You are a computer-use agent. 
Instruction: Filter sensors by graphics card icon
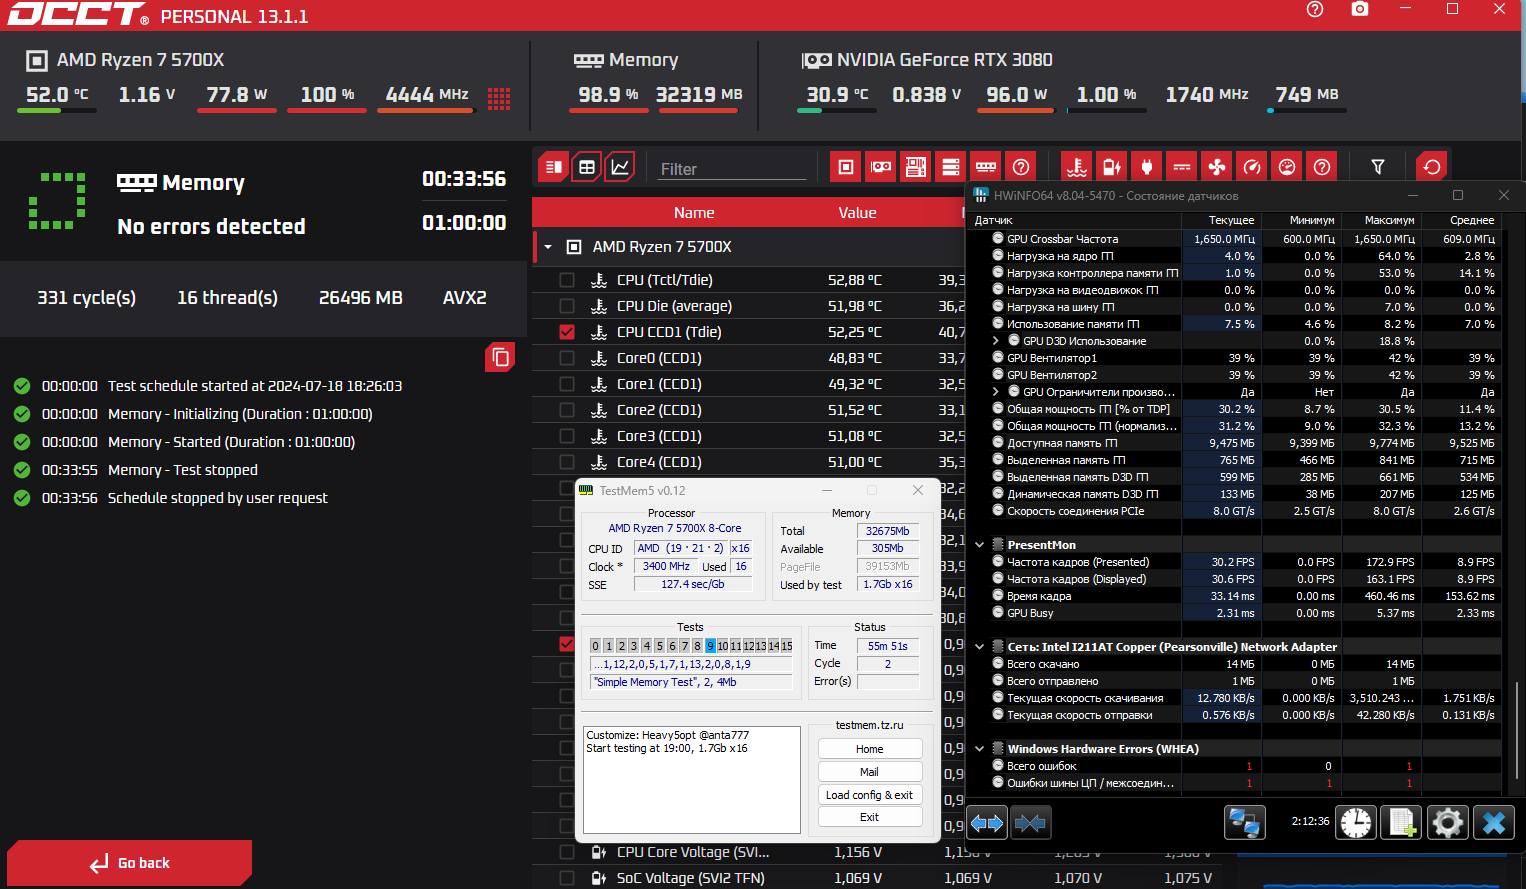tap(881, 167)
